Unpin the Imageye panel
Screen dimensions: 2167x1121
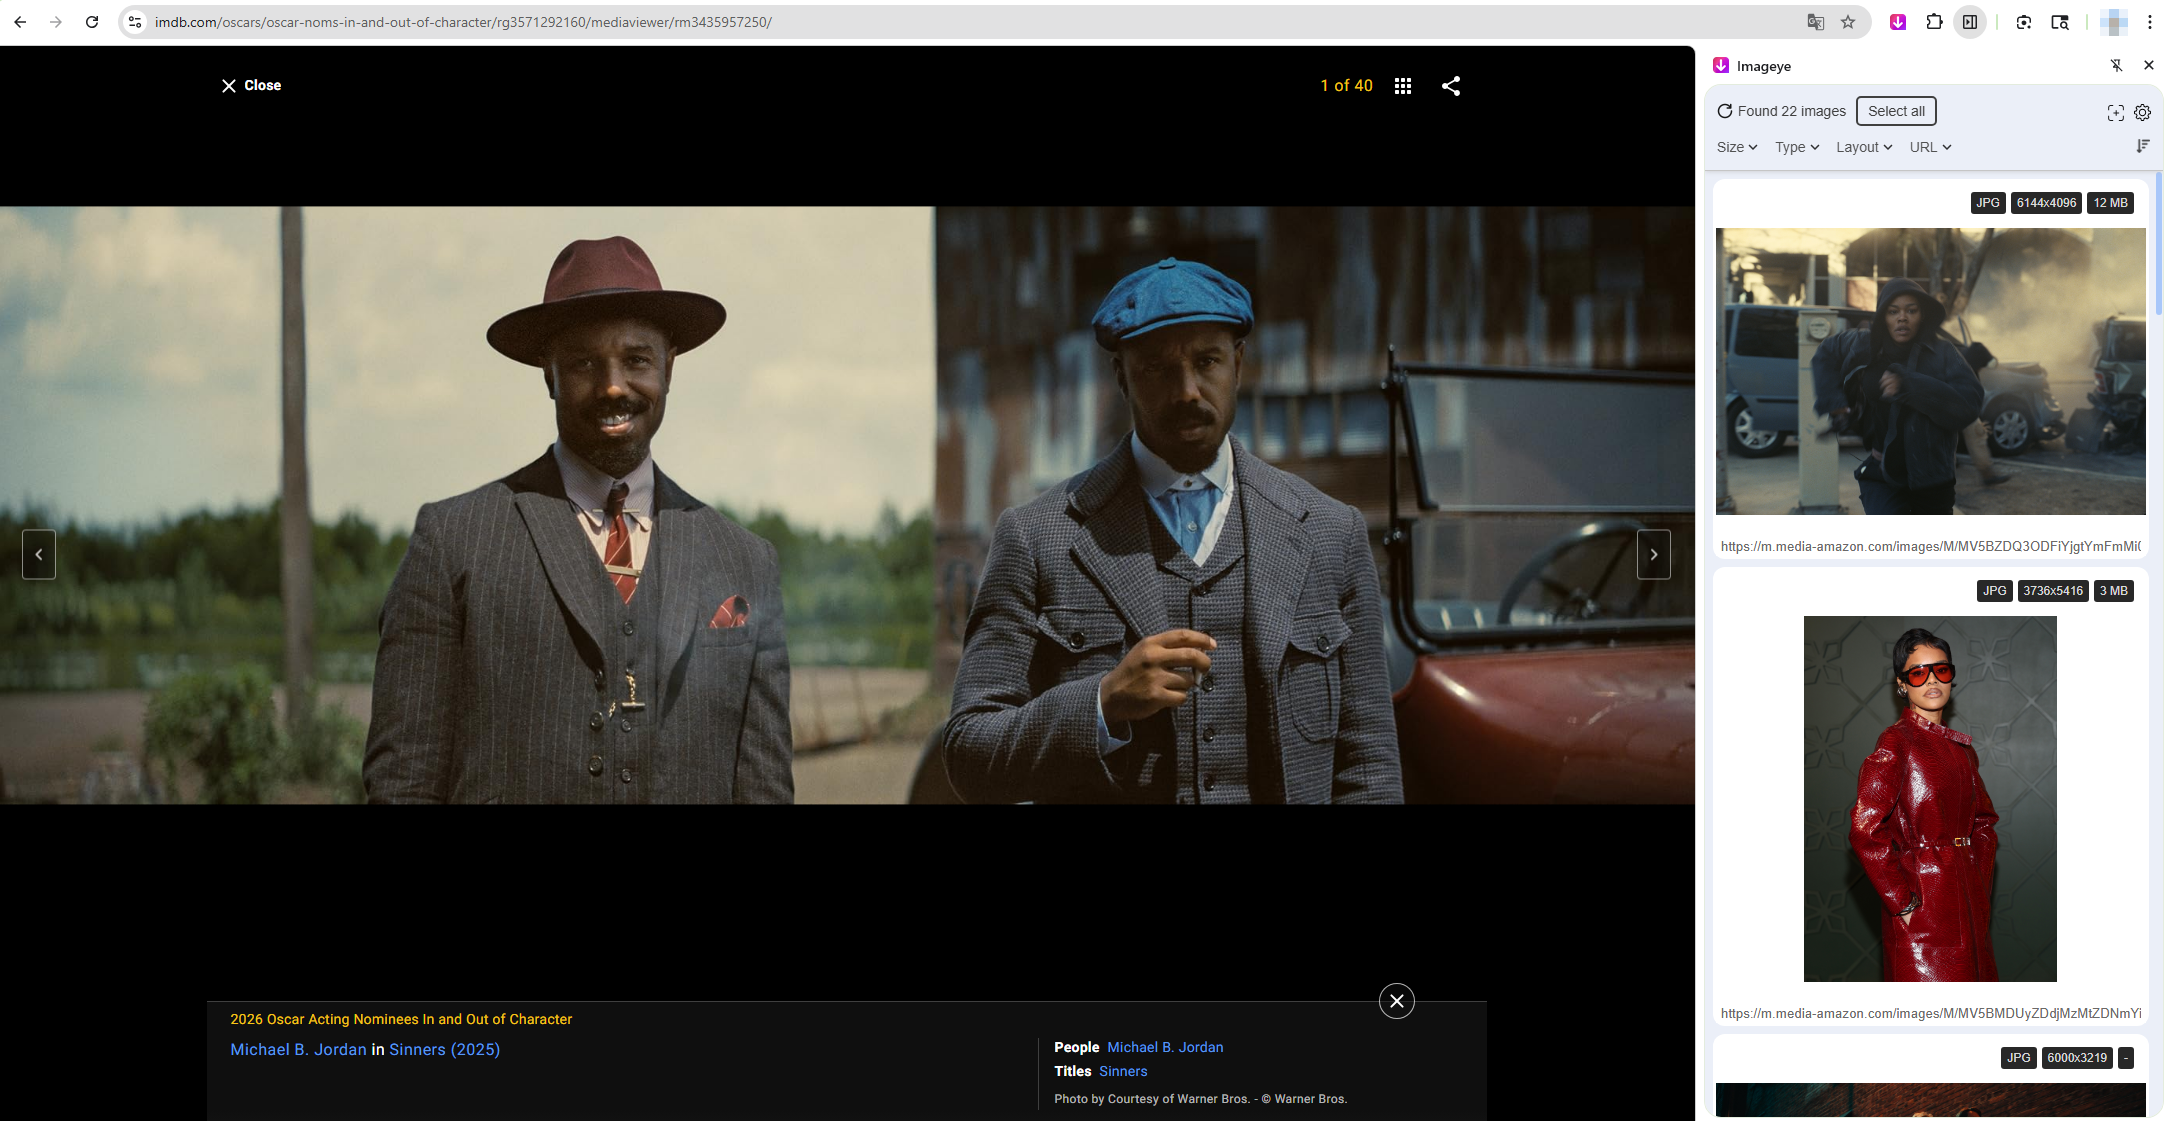pyautogui.click(x=2117, y=65)
